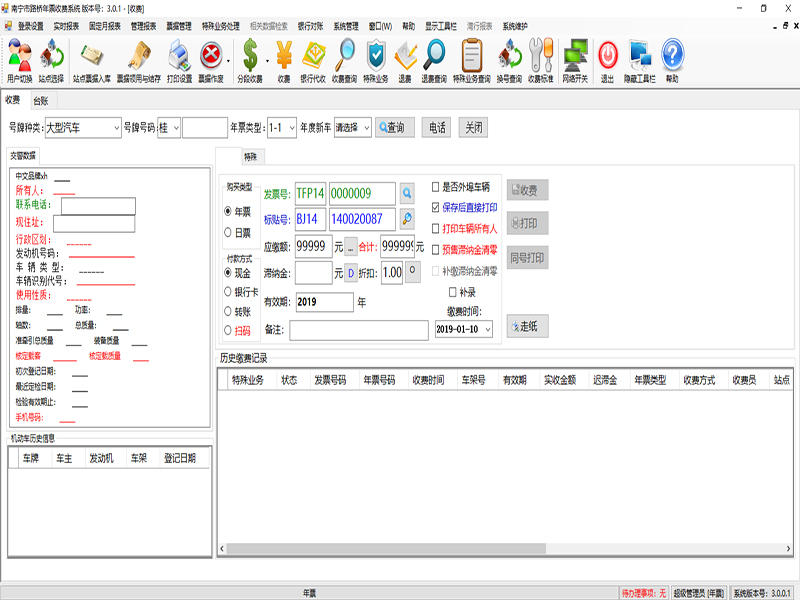Click the left arrow of history scrollbar
Image resolution: width=800 pixels, height=600 pixels.
click(222, 548)
